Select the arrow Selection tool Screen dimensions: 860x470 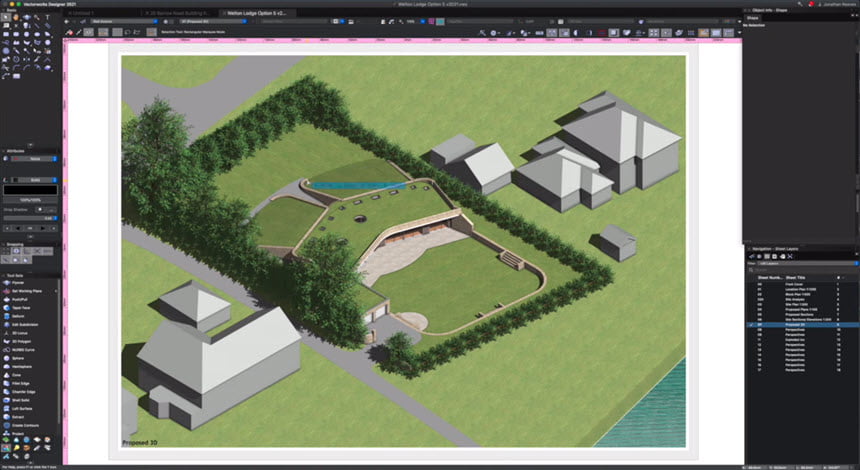coord(6,17)
